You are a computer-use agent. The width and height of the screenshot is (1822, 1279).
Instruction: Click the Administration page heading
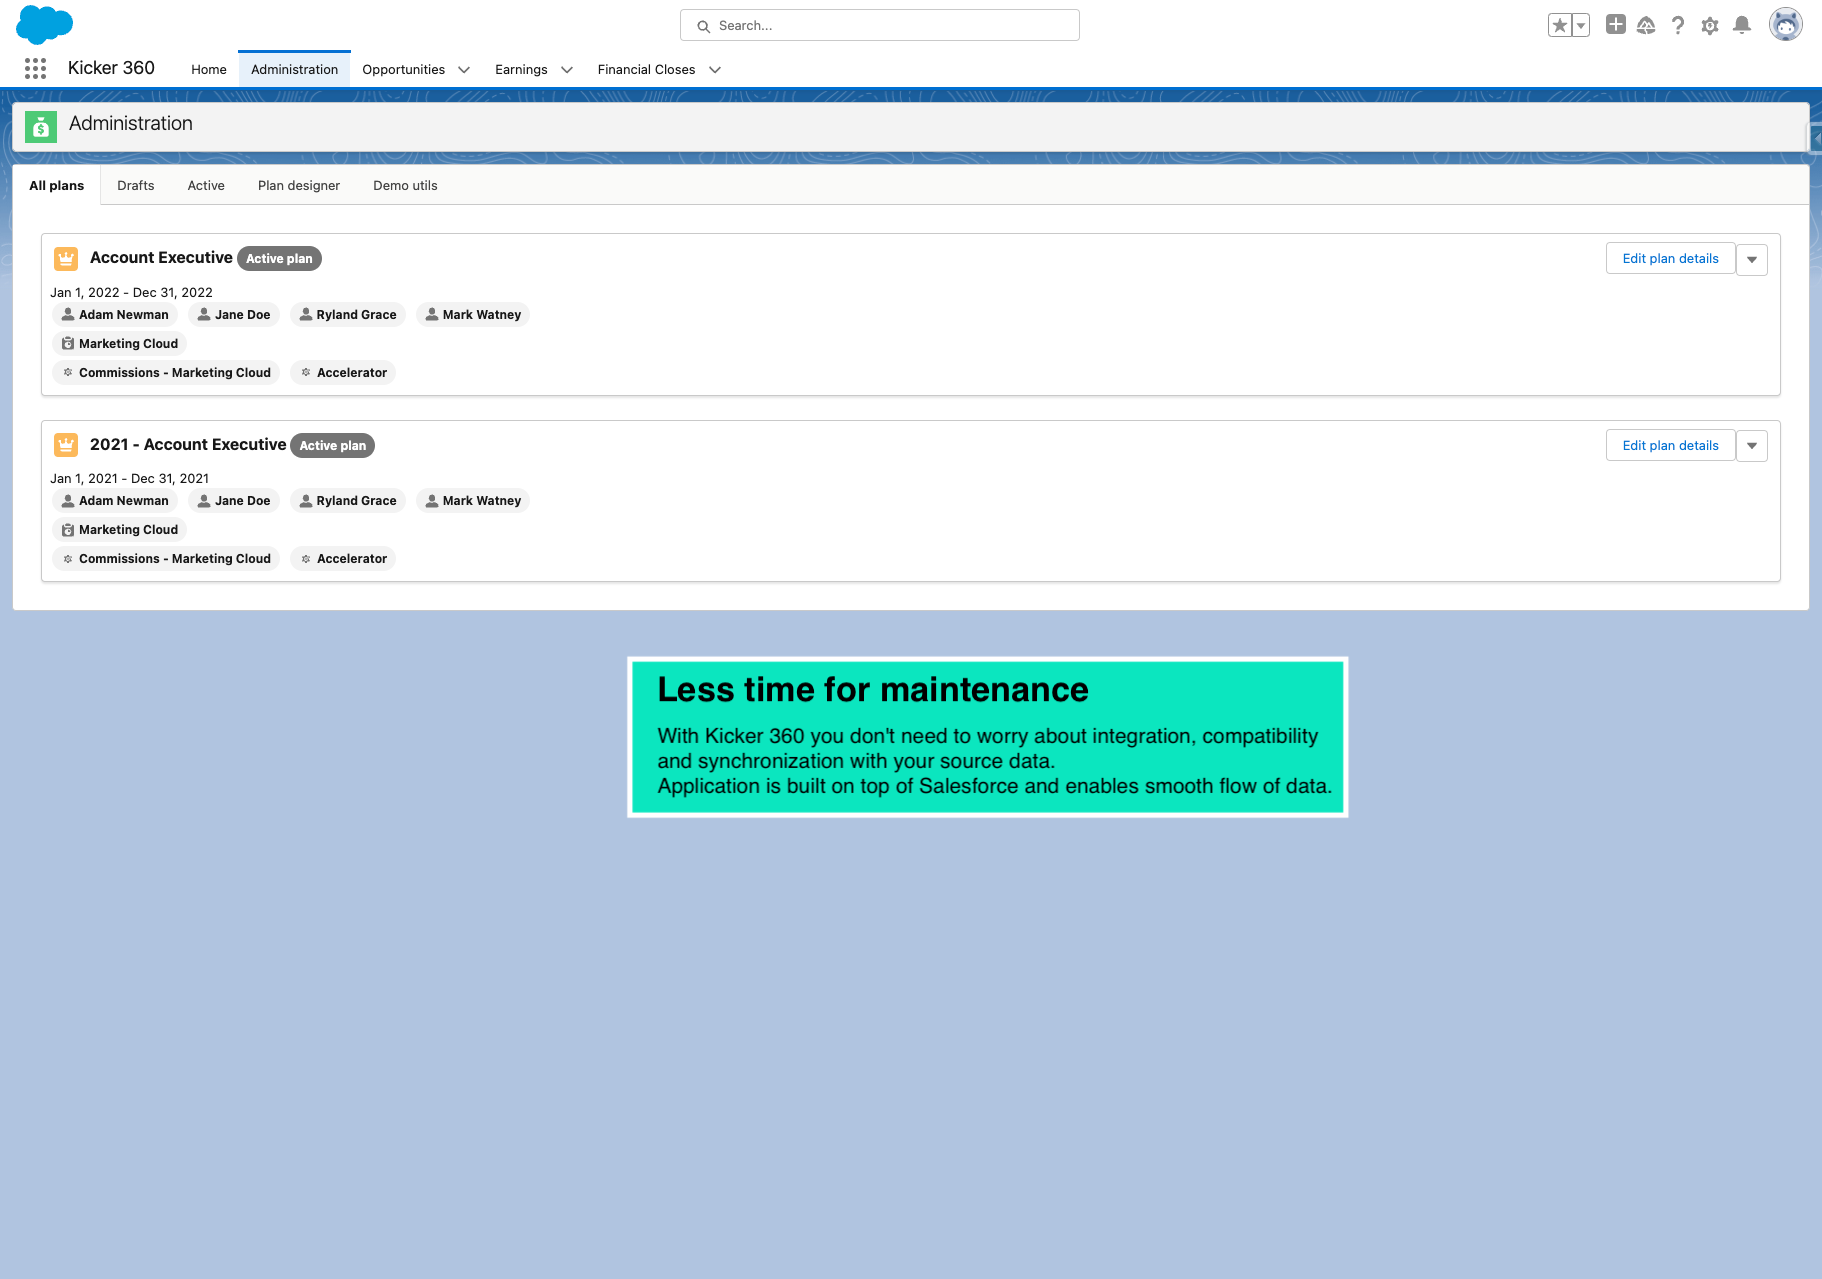[131, 123]
